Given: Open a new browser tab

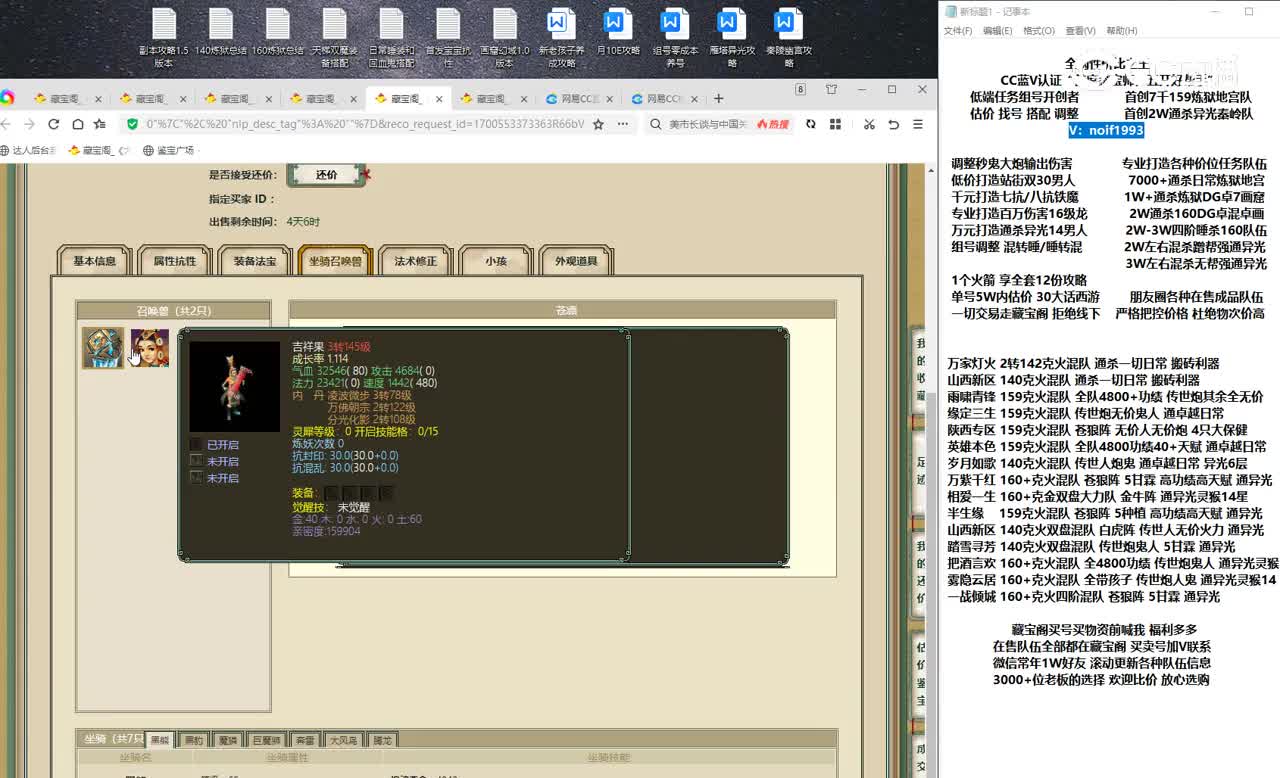Looking at the screenshot, I should [x=718, y=98].
